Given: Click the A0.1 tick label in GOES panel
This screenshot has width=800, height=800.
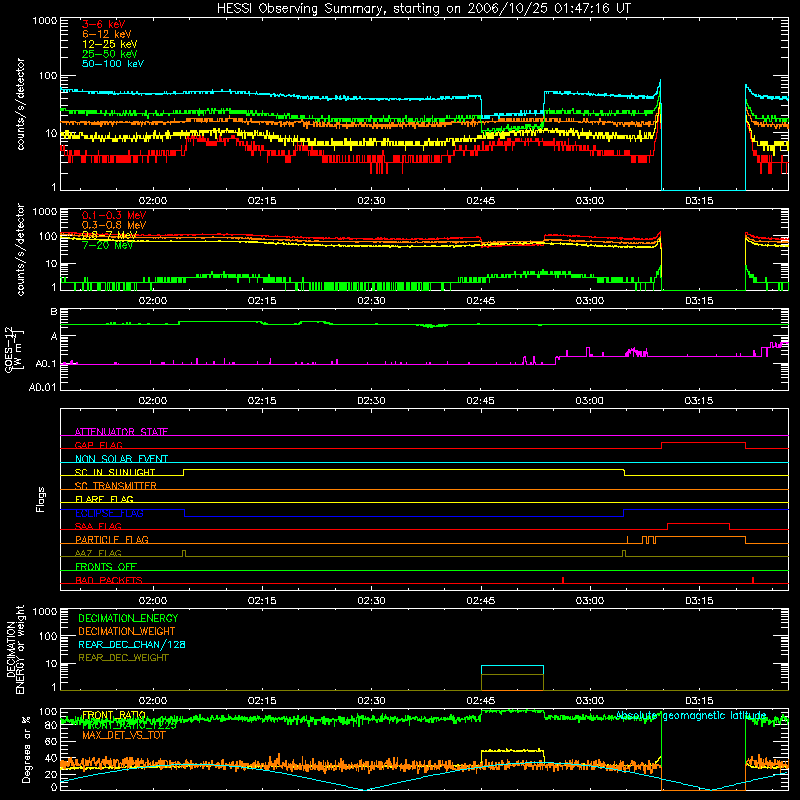Looking at the screenshot, I should pyautogui.click(x=45, y=364).
